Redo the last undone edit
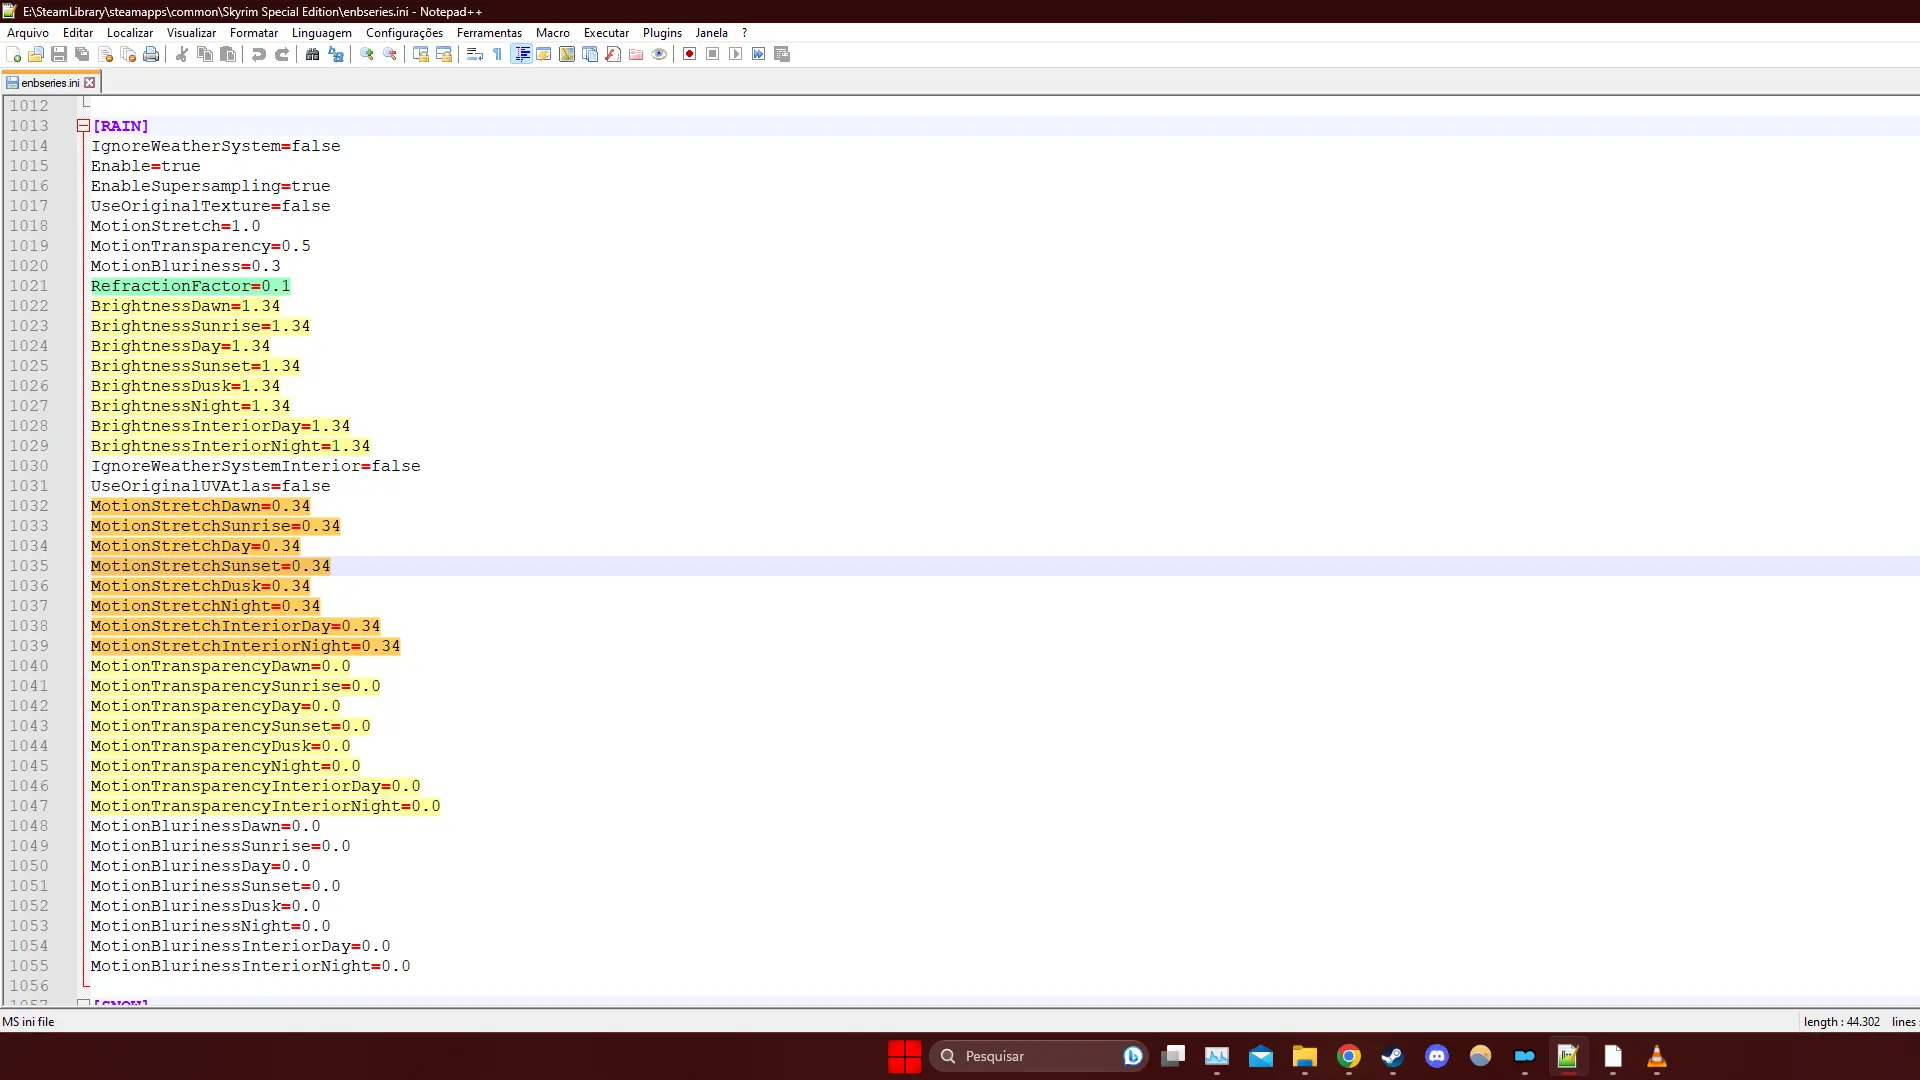The height and width of the screenshot is (1080, 1920). pyautogui.click(x=282, y=54)
